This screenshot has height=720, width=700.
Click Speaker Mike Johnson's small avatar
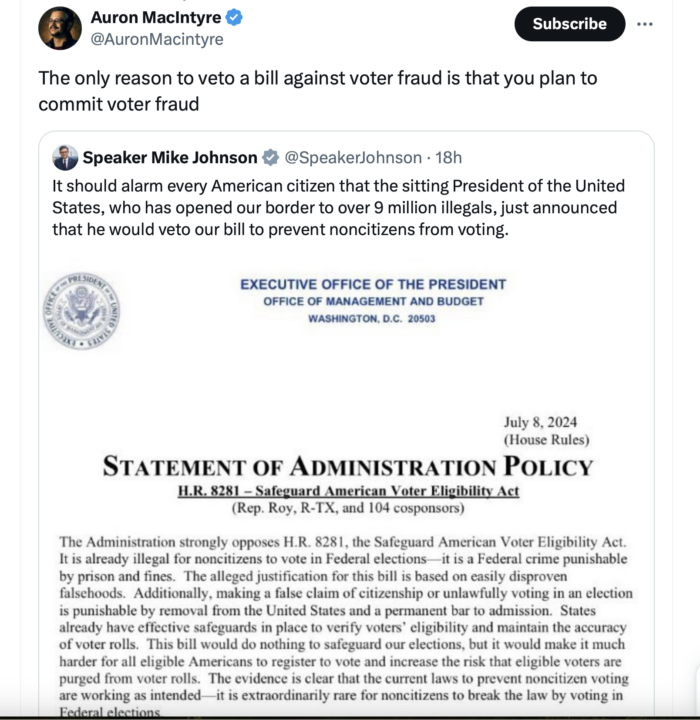65,157
